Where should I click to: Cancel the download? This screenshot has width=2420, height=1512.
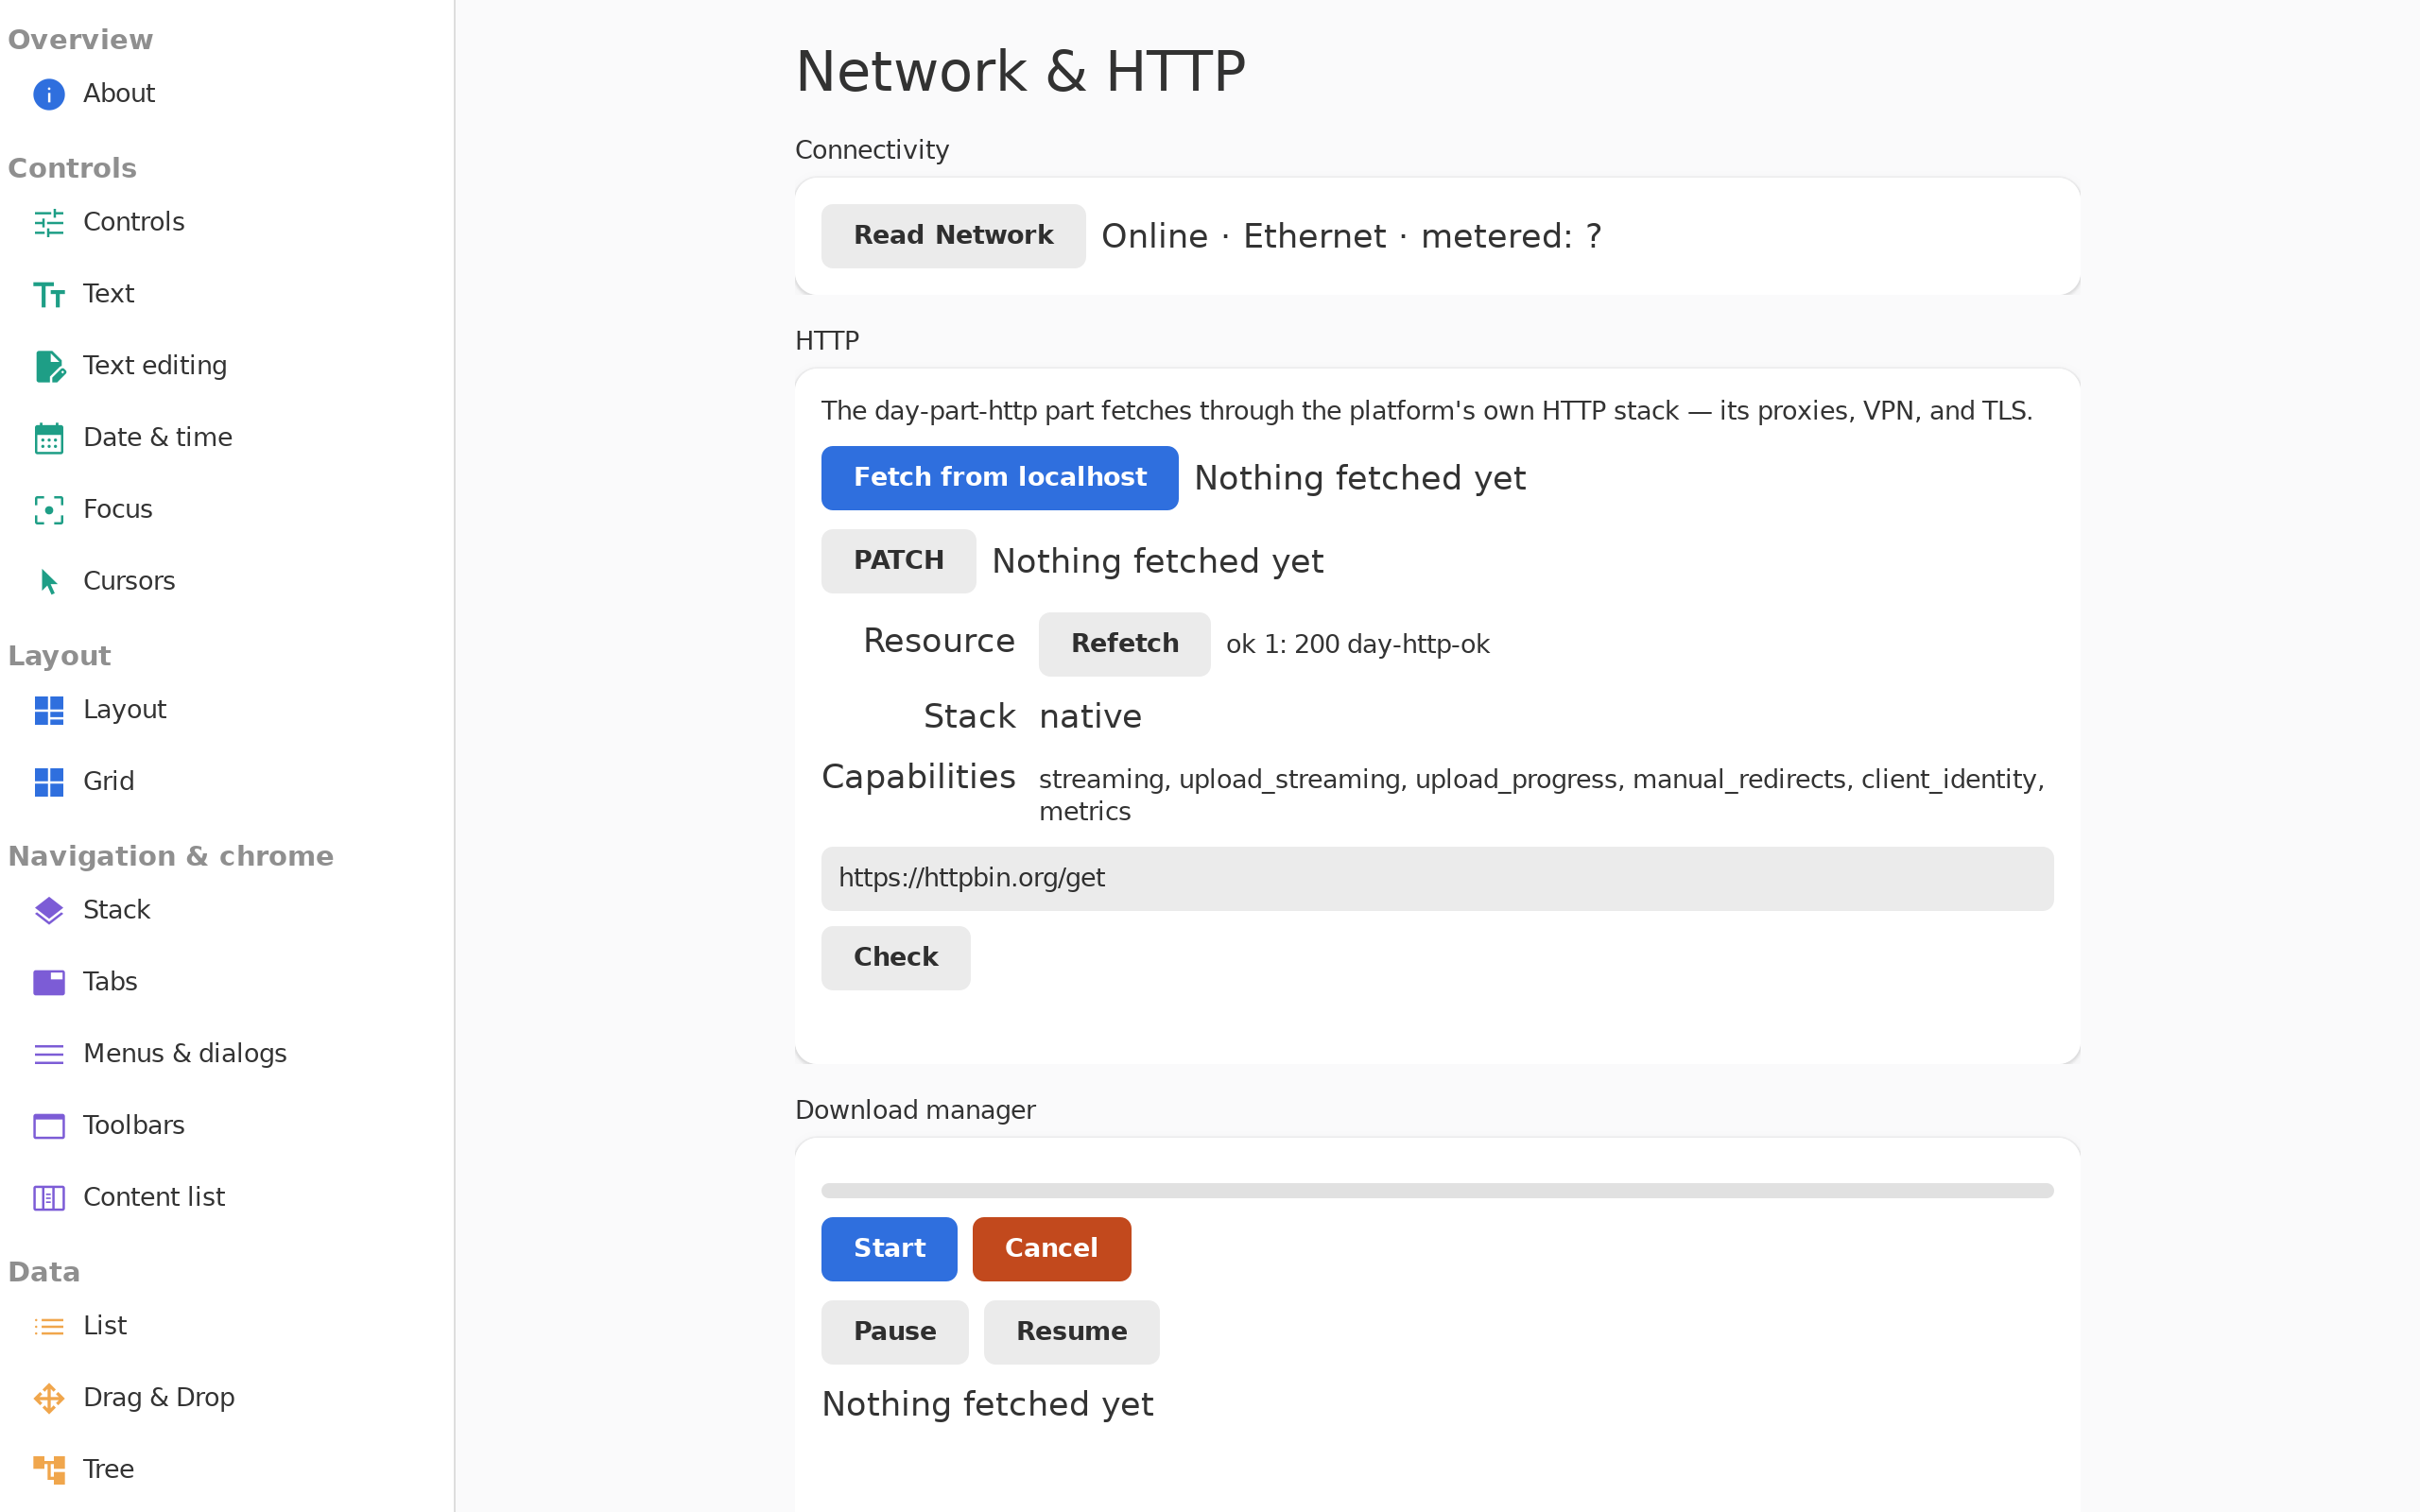[x=1051, y=1249]
